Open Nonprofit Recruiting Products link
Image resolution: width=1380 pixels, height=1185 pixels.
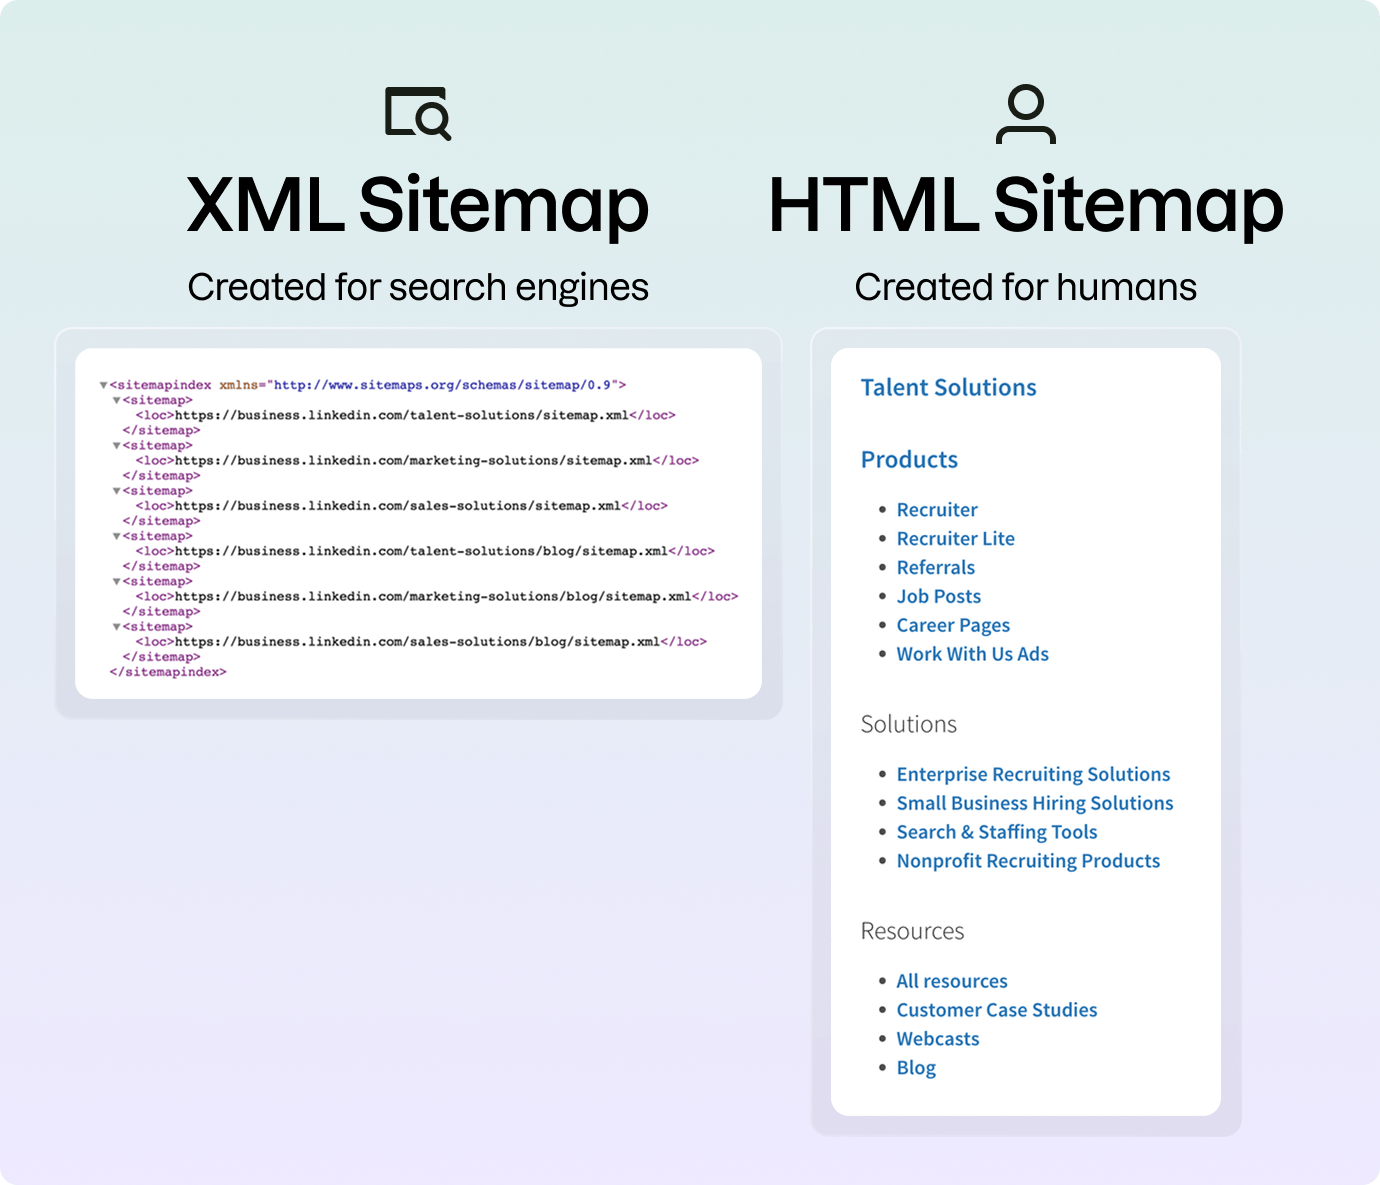pyautogui.click(x=1028, y=862)
